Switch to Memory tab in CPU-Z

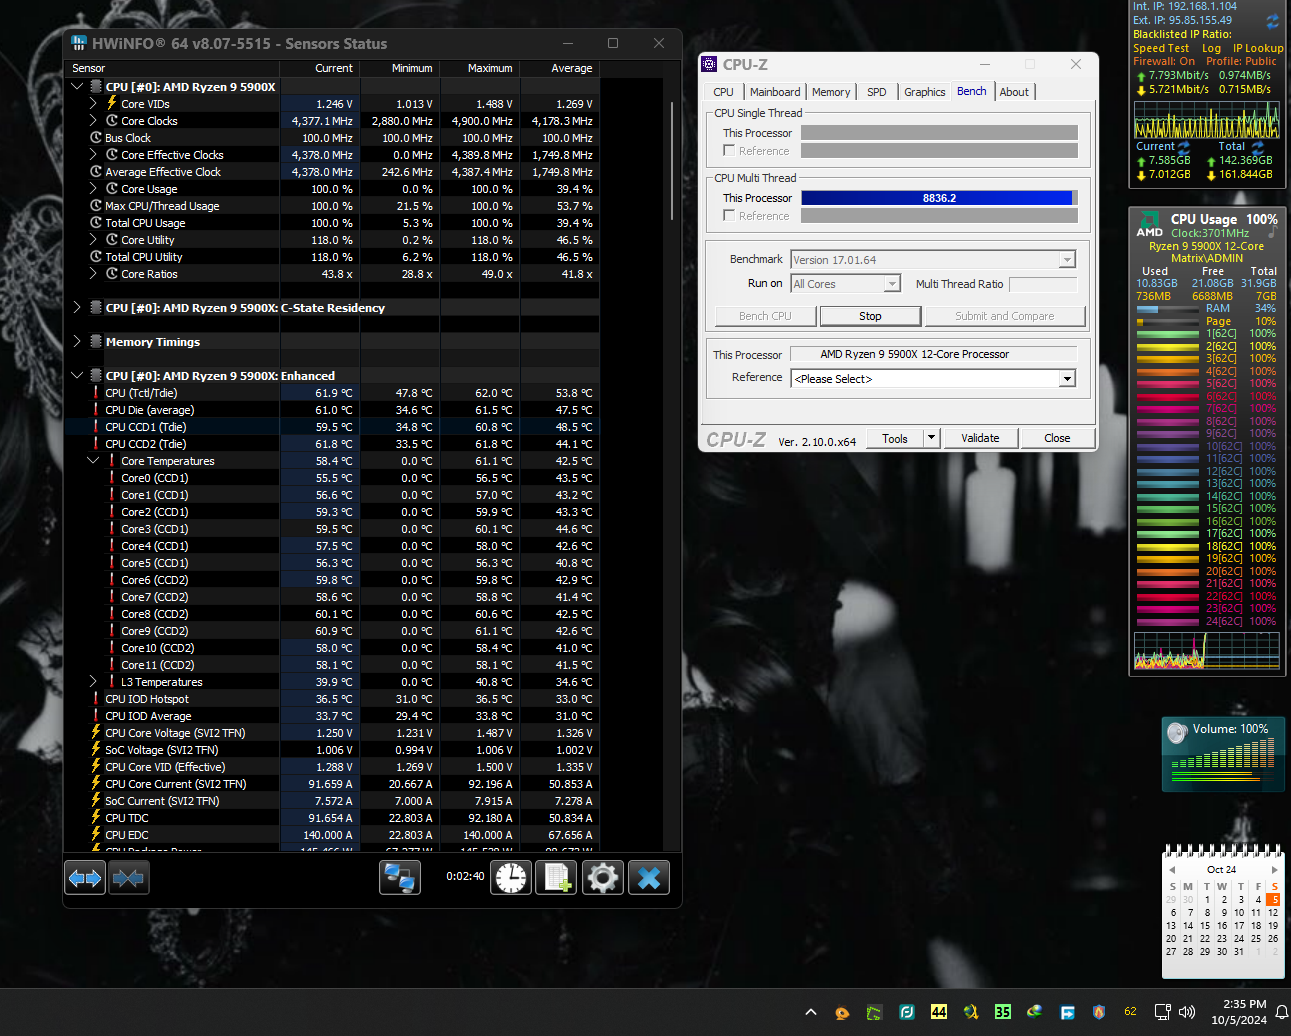click(831, 92)
